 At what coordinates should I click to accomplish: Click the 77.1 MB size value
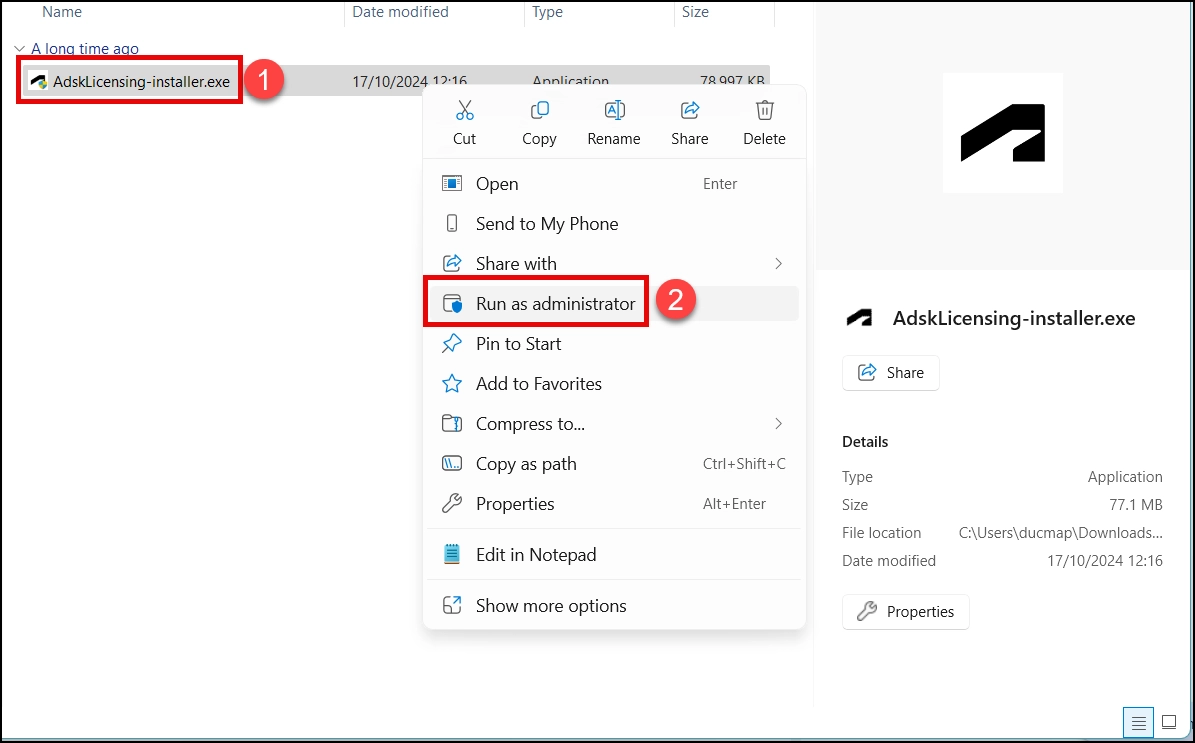tap(1136, 504)
